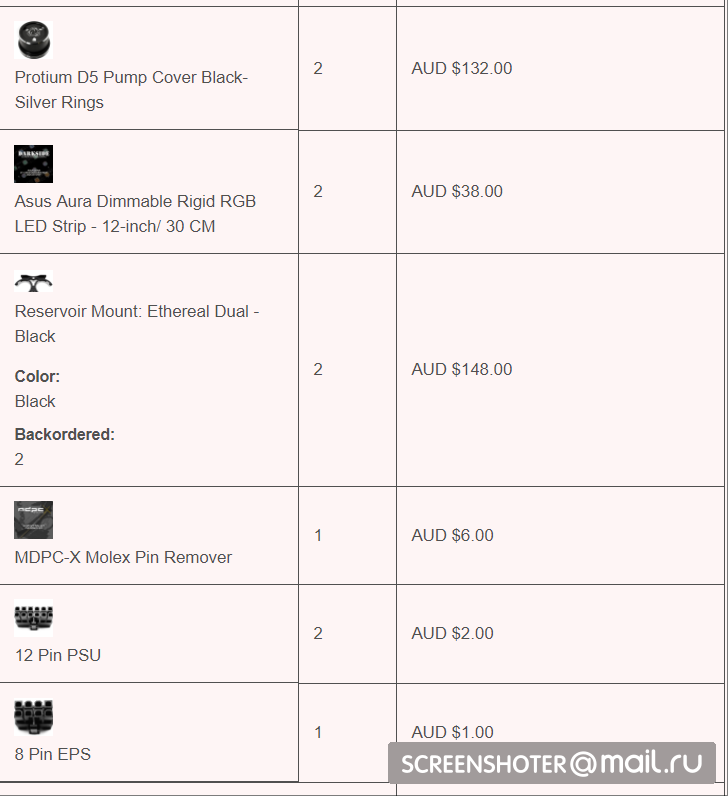This screenshot has height=796, width=728.
Task: Click the AUD $132.00 price
Action: (461, 68)
